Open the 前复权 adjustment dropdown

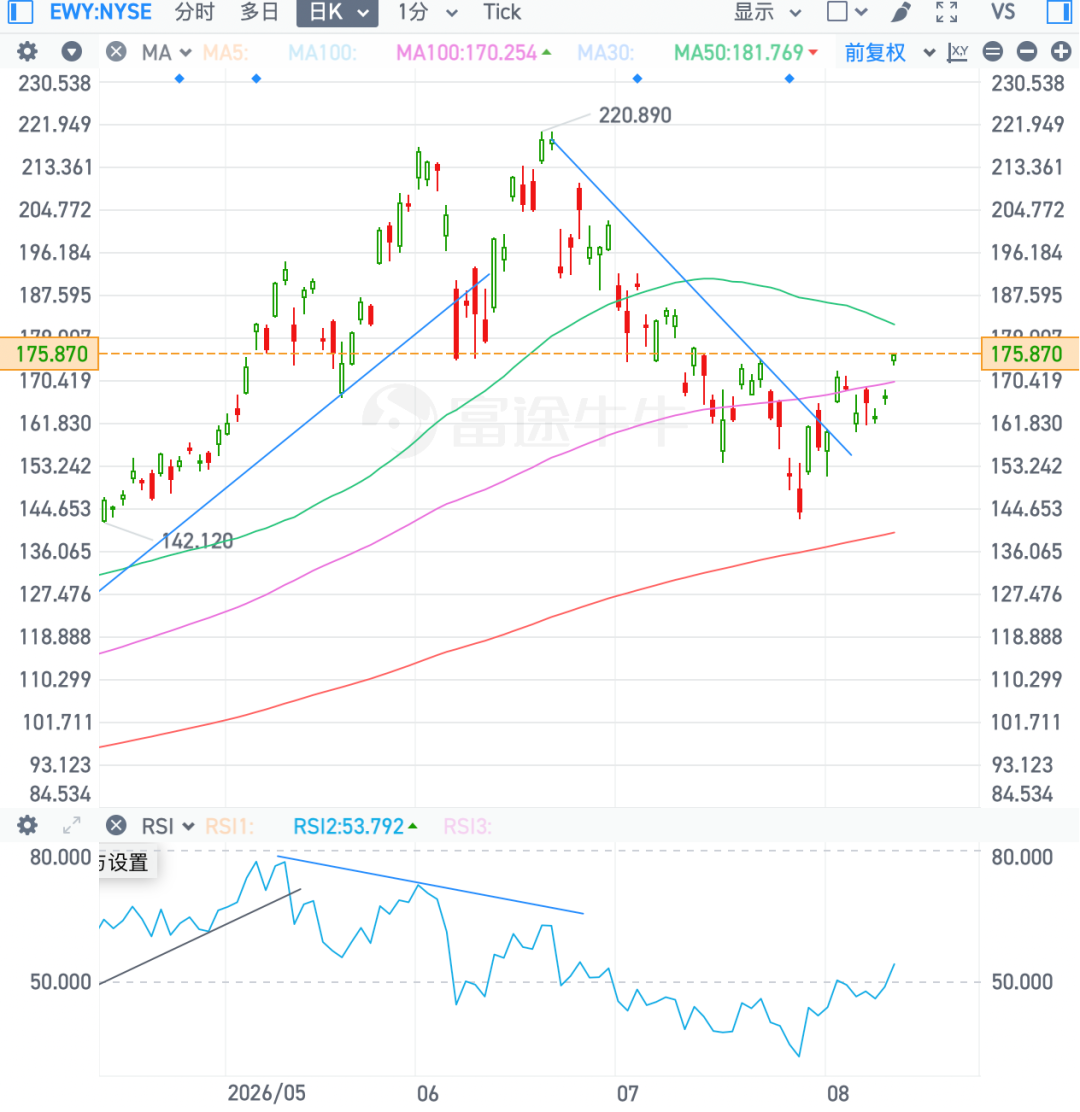coord(890,52)
